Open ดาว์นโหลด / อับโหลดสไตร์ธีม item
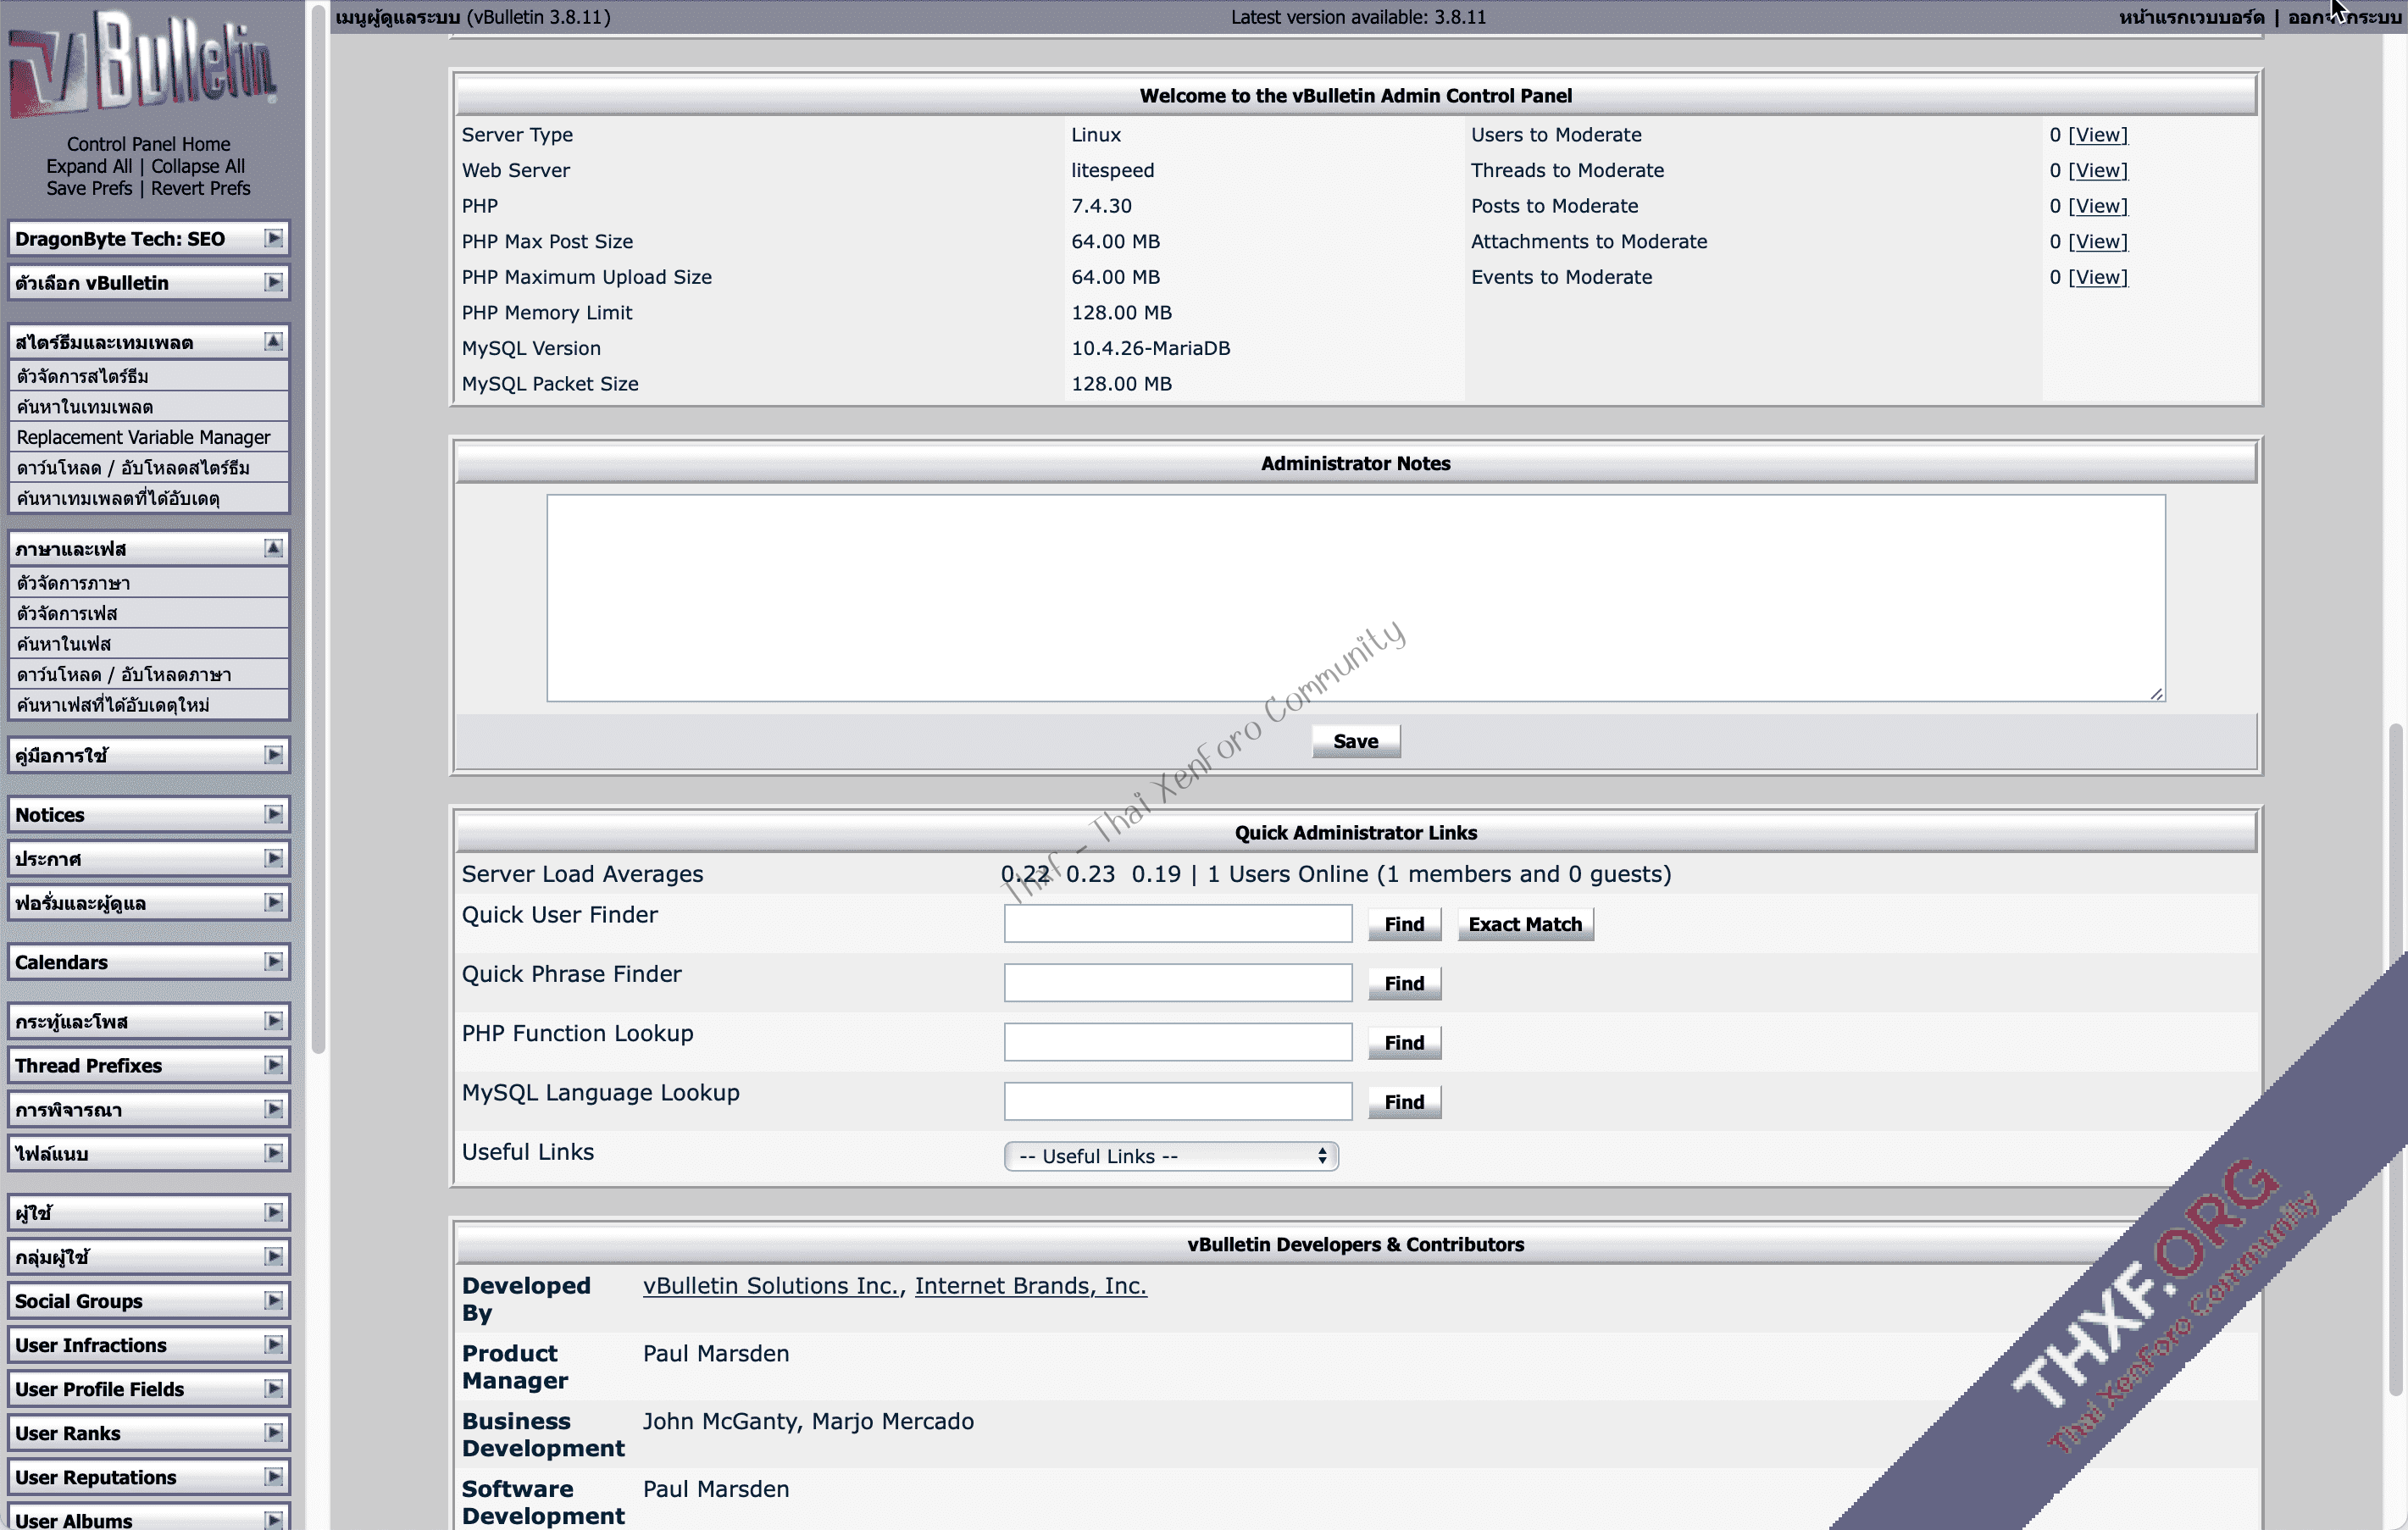2408x1530 pixels. (x=149, y=468)
